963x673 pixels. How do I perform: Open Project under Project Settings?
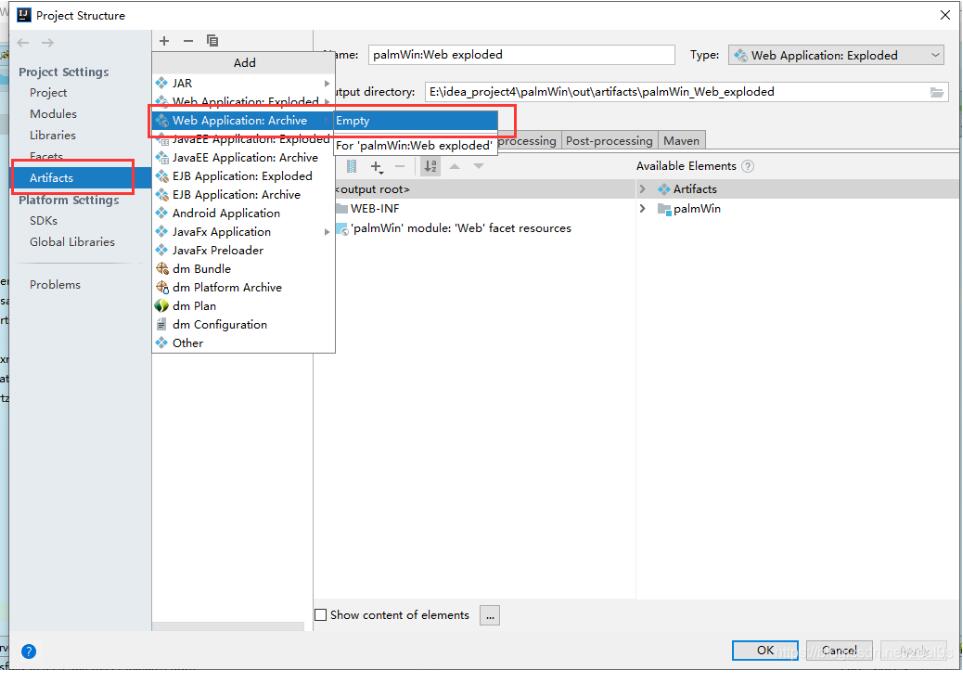point(49,93)
